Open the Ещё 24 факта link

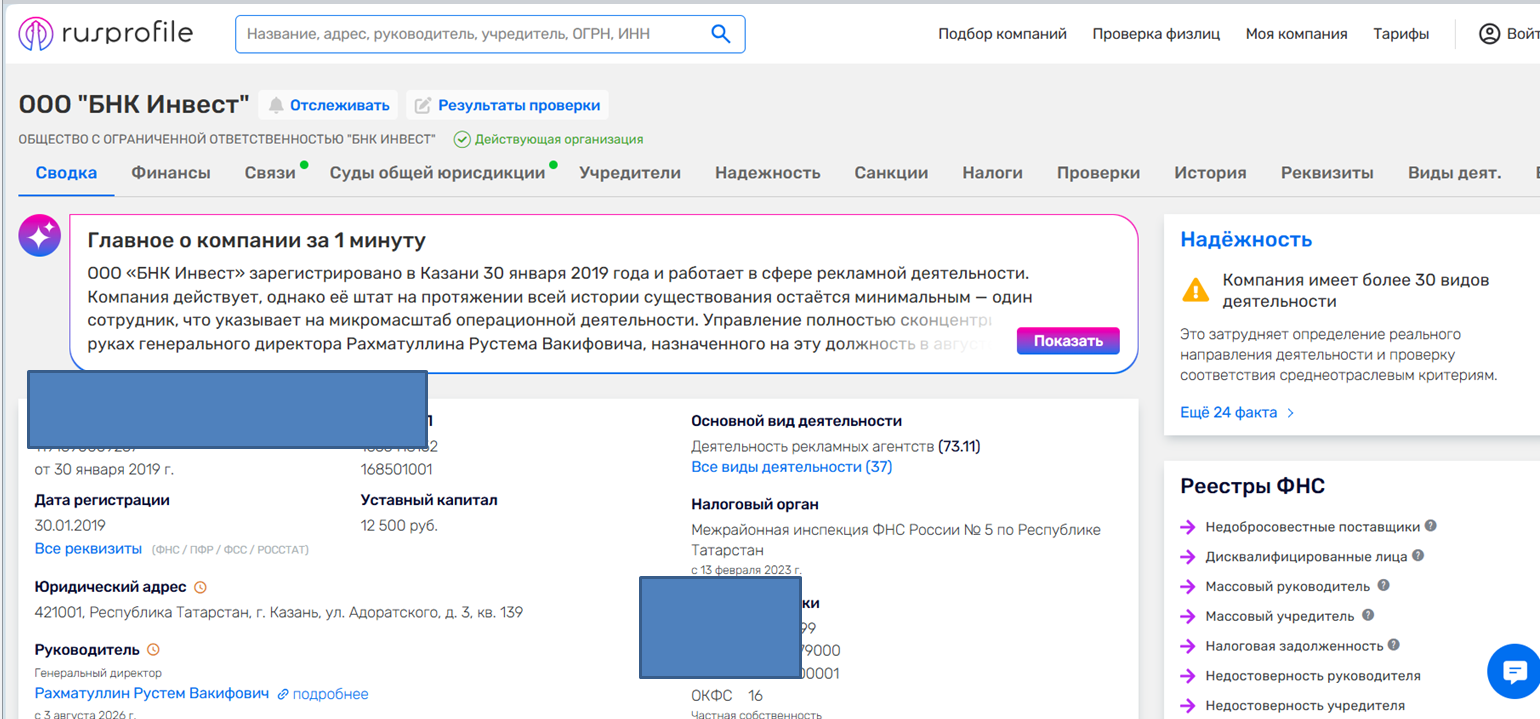(x=1229, y=413)
